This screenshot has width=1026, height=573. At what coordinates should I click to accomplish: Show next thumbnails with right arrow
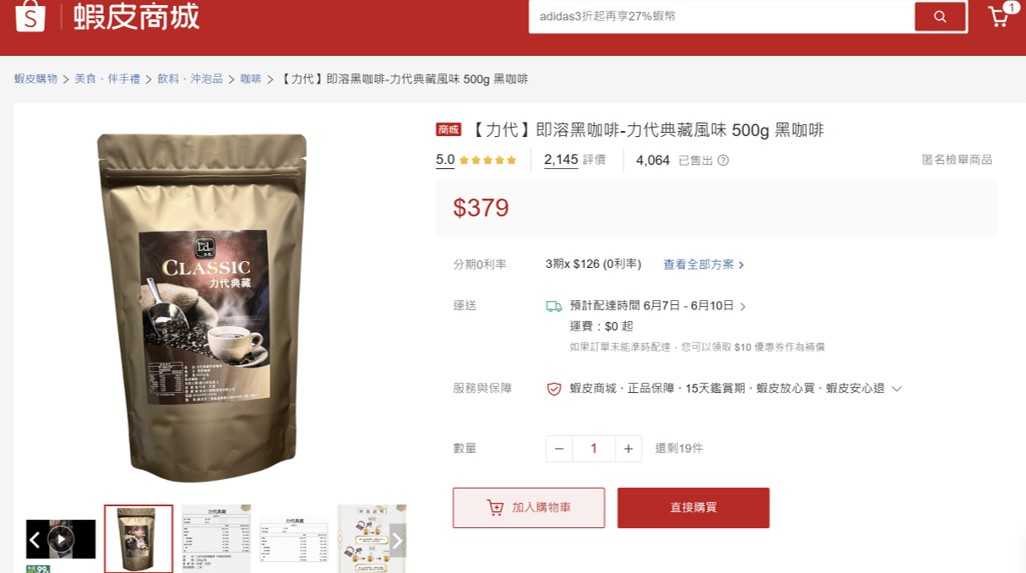click(397, 540)
